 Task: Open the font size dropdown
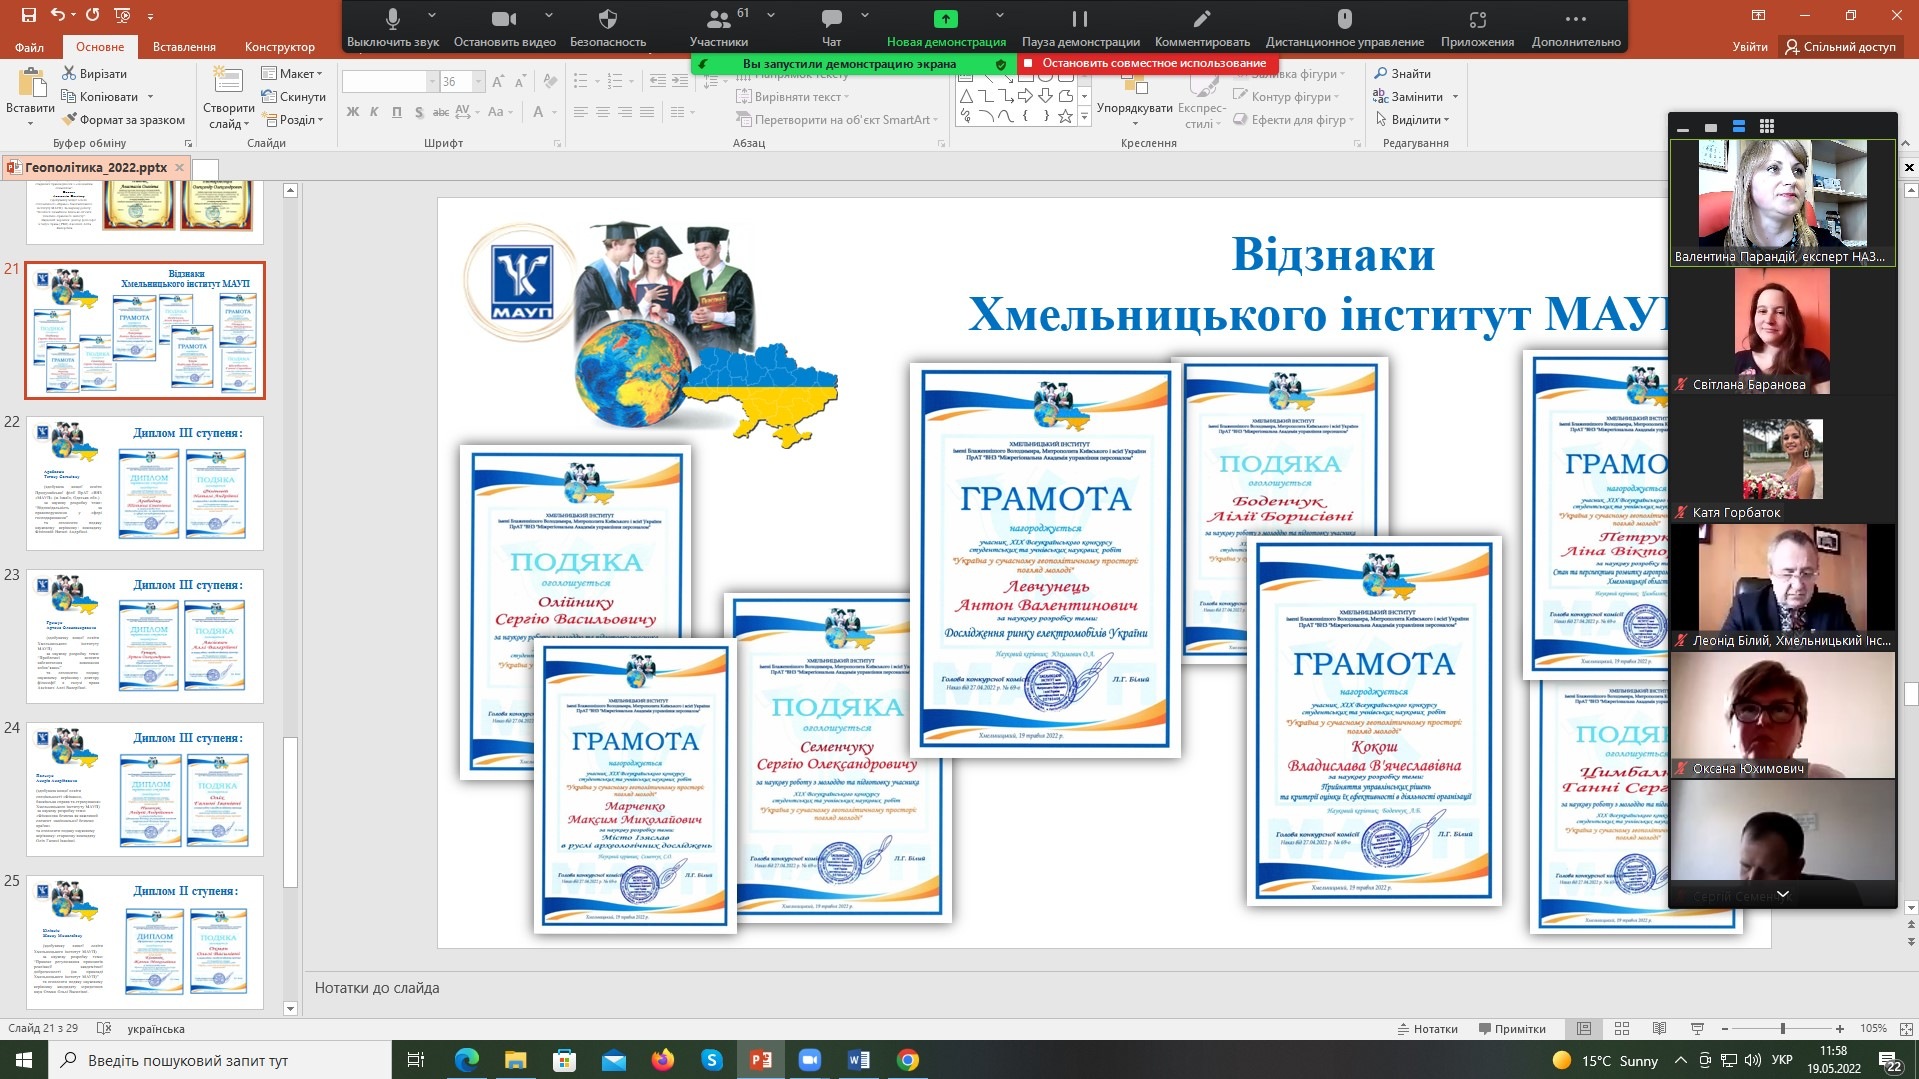[x=478, y=82]
